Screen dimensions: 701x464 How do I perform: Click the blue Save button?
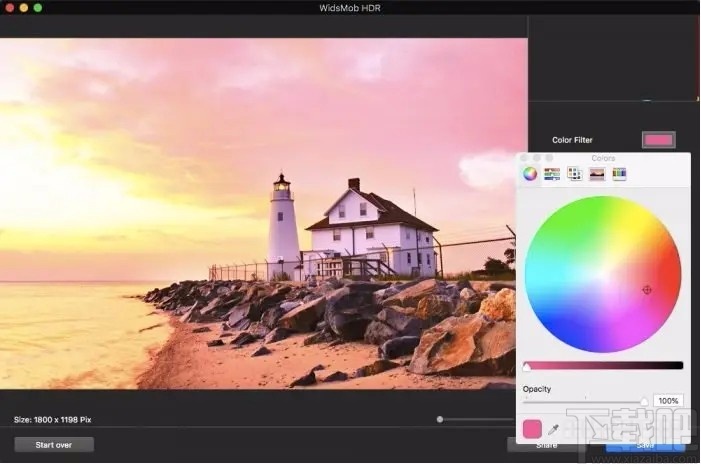coord(645,446)
